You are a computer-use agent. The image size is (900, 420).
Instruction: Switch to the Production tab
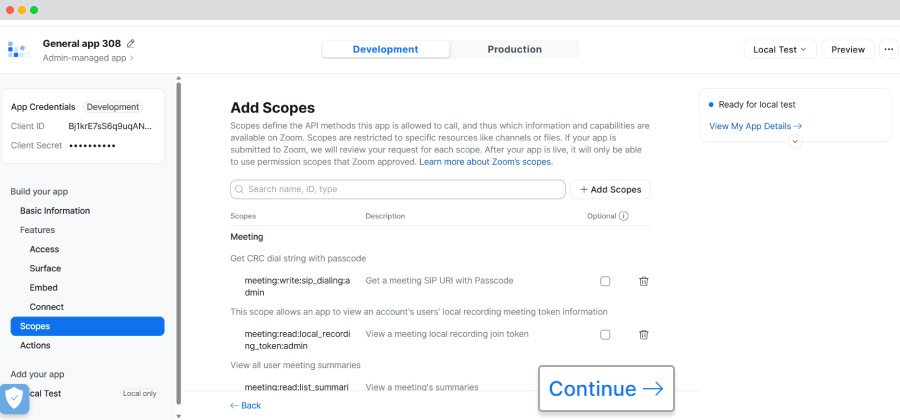tap(515, 49)
